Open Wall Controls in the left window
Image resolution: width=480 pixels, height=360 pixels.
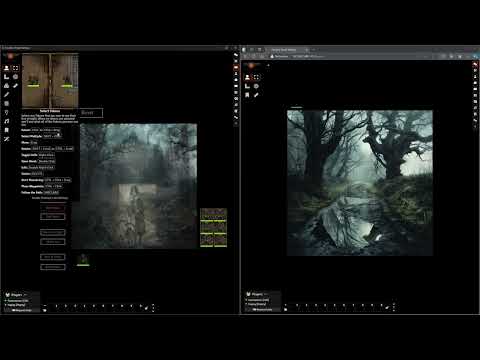[x=7, y=104]
